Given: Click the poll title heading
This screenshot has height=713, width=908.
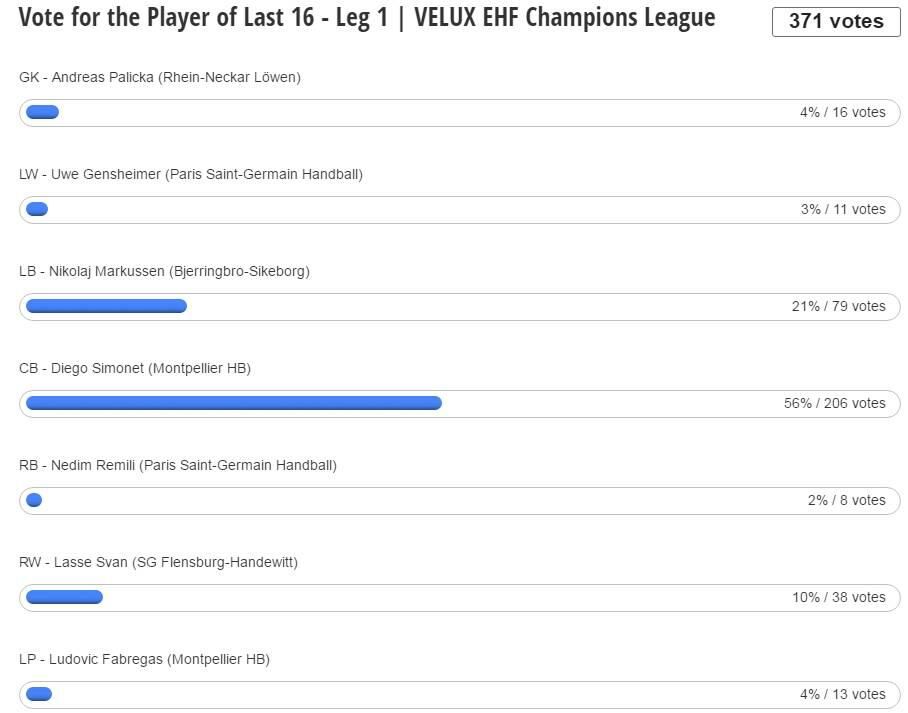Looking at the screenshot, I should (367, 18).
